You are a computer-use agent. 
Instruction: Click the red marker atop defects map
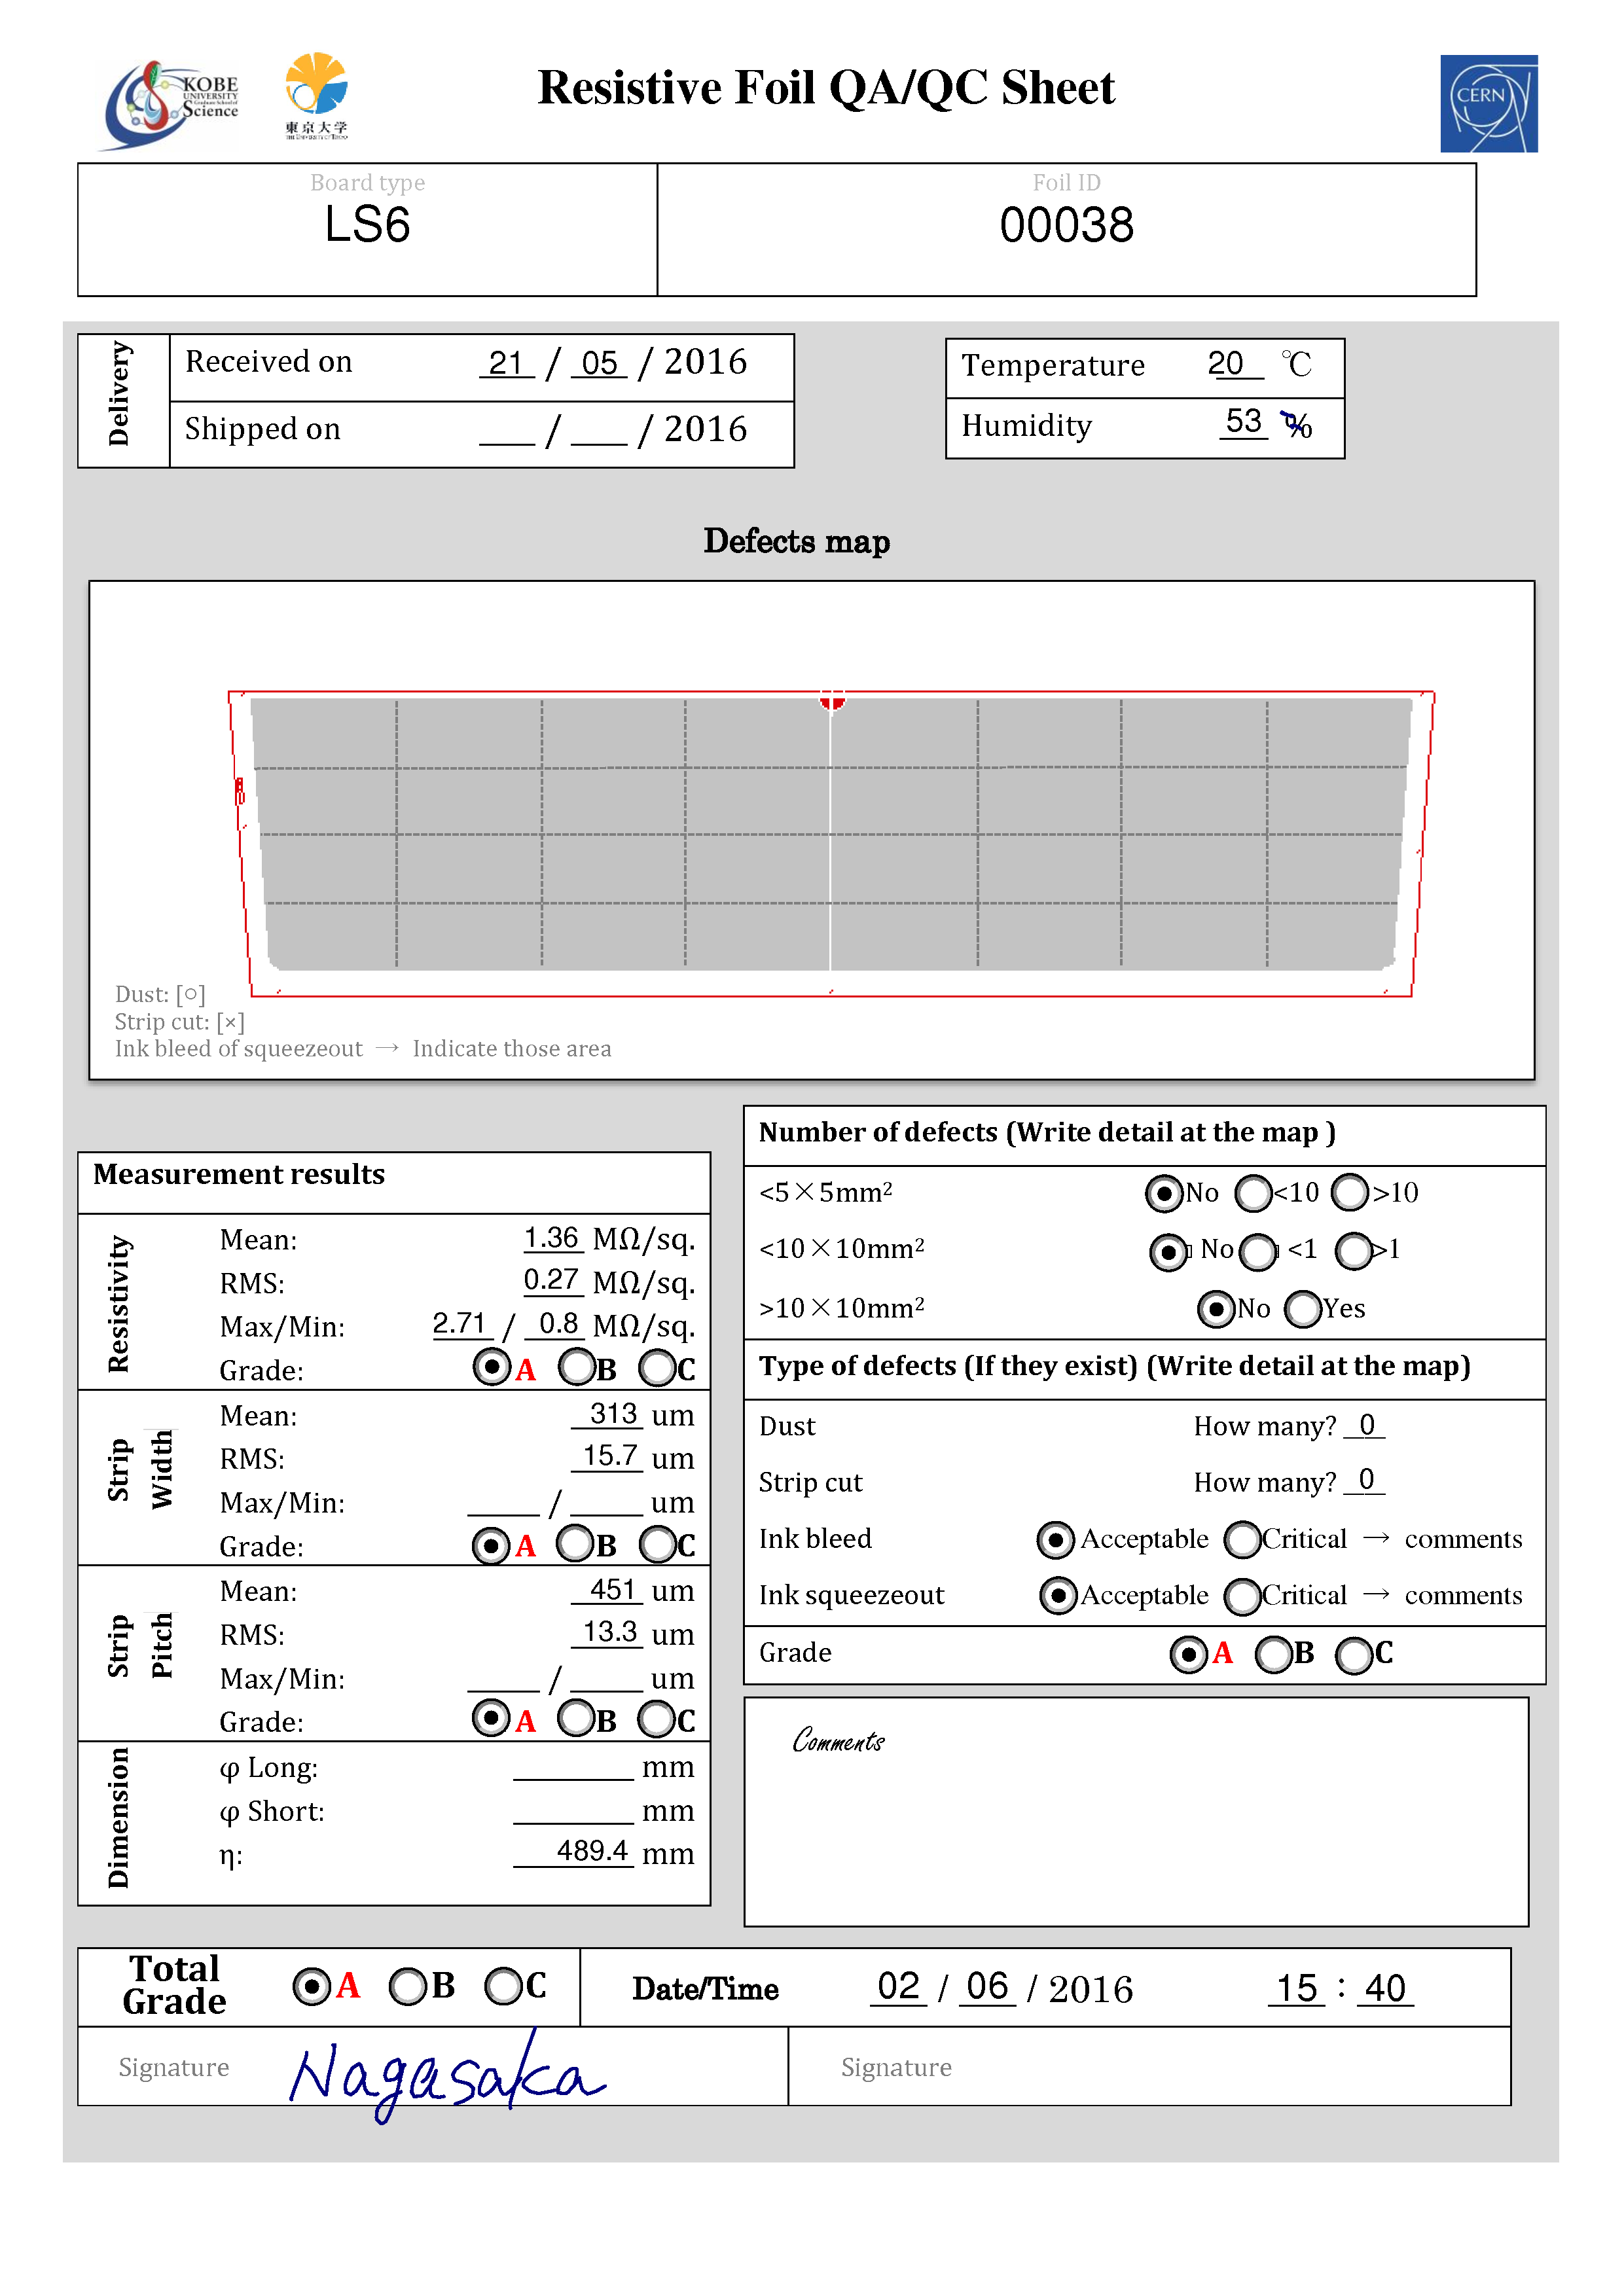pos(832,700)
